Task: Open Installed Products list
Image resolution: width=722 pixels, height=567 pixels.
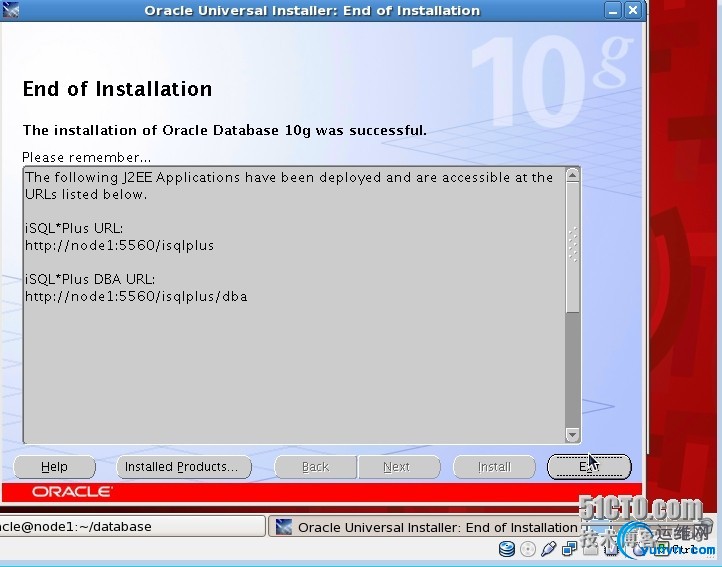Action: 183,467
